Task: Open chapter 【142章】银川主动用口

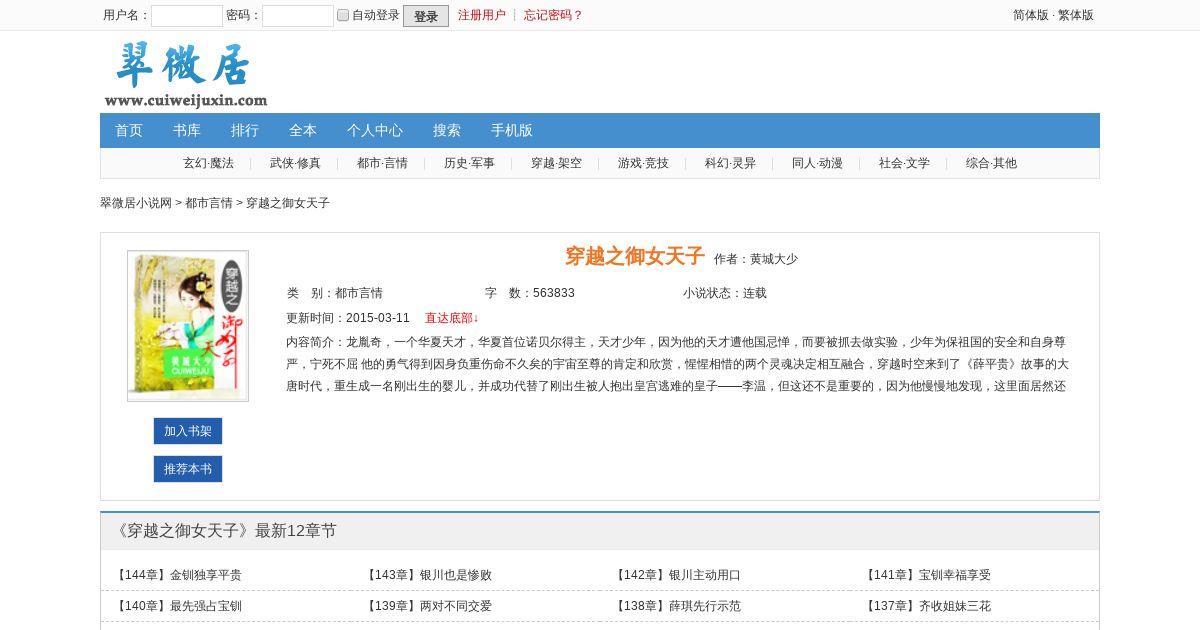Action: click(676, 575)
